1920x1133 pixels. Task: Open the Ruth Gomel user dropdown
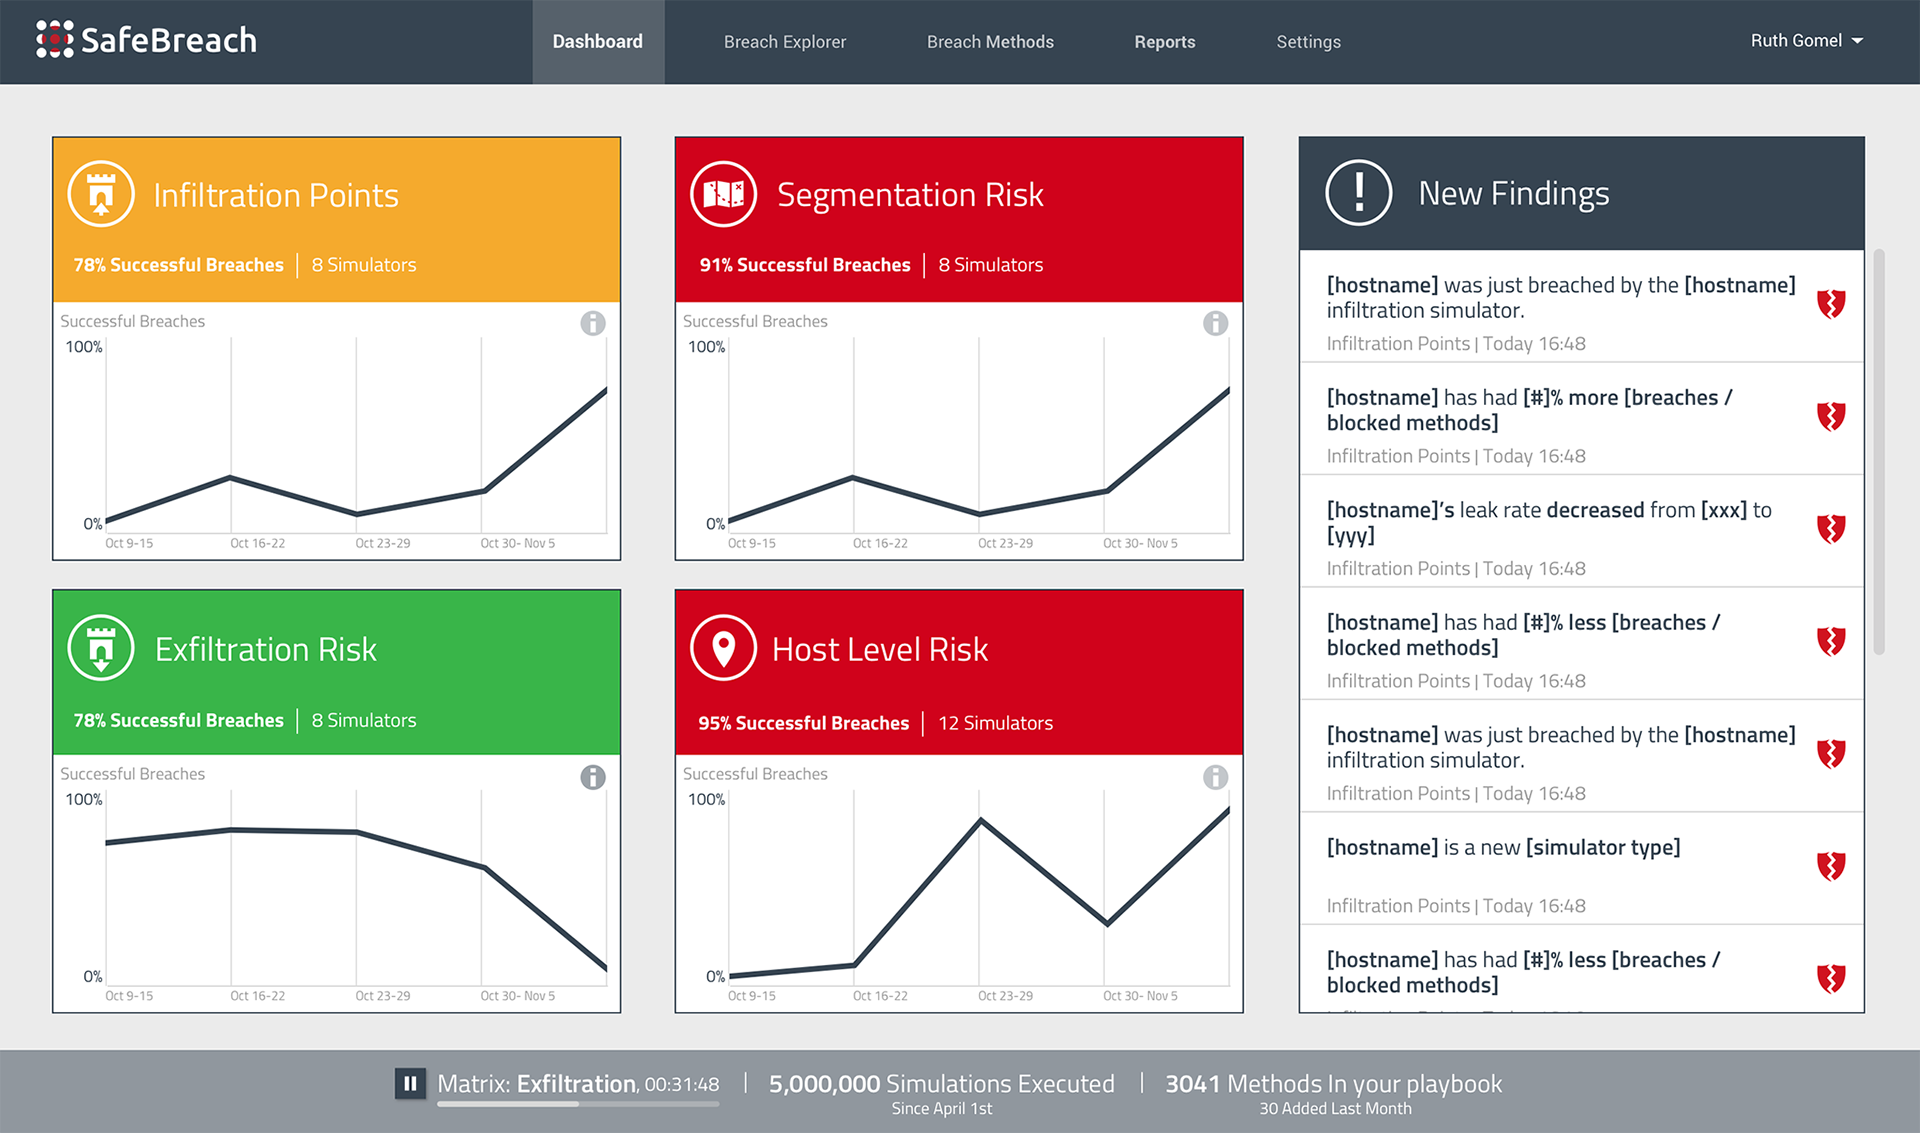pyautogui.click(x=1806, y=41)
